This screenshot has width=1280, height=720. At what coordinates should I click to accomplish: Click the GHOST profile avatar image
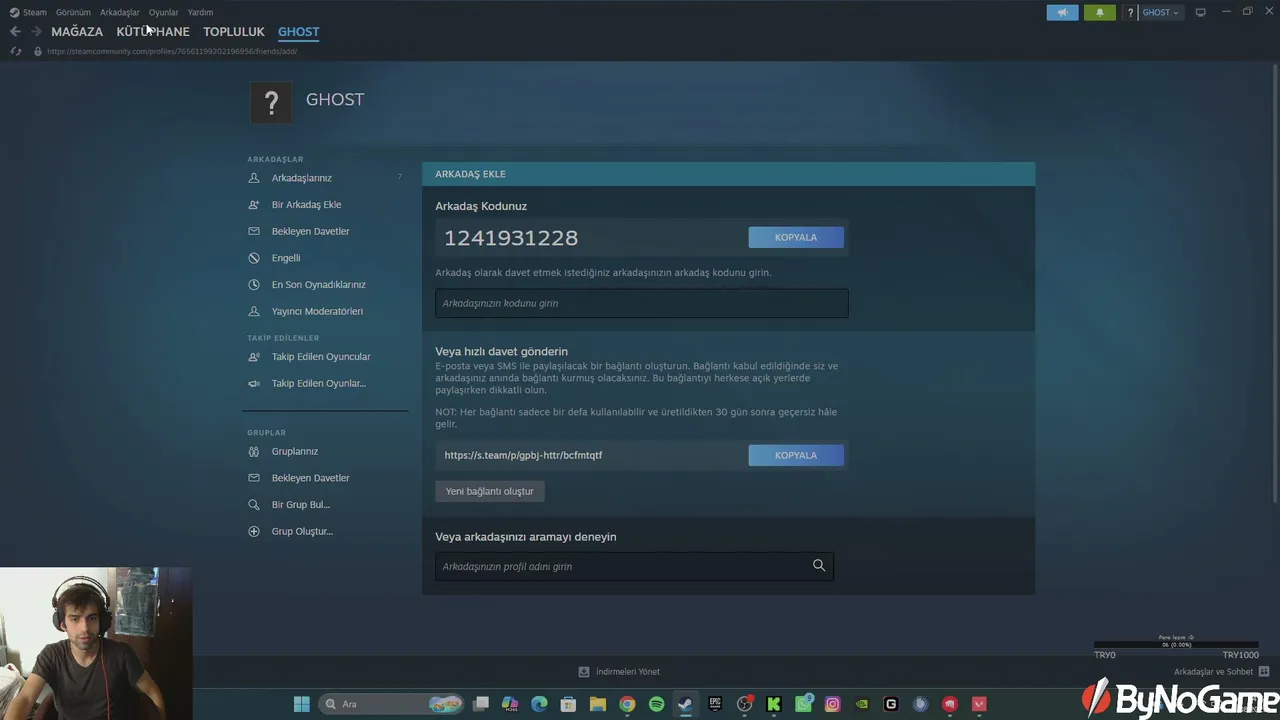tap(271, 101)
